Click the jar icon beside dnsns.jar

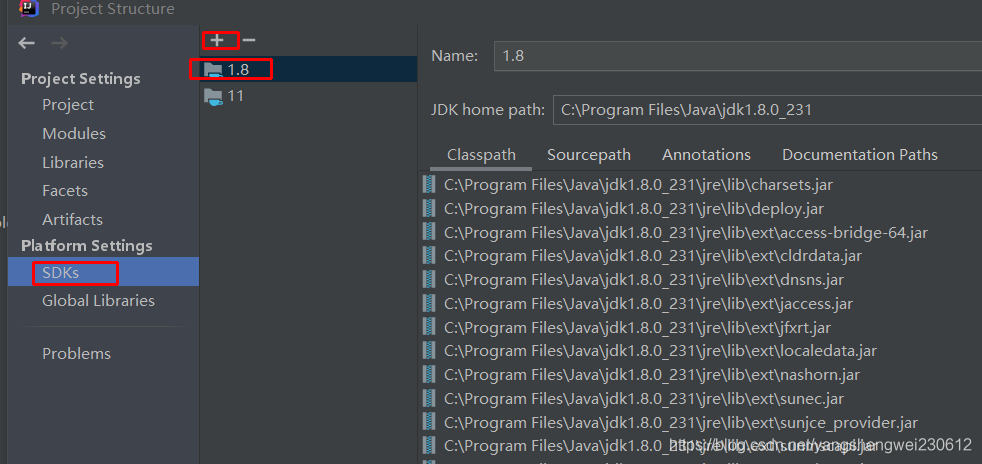pyautogui.click(x=429, y=279)
